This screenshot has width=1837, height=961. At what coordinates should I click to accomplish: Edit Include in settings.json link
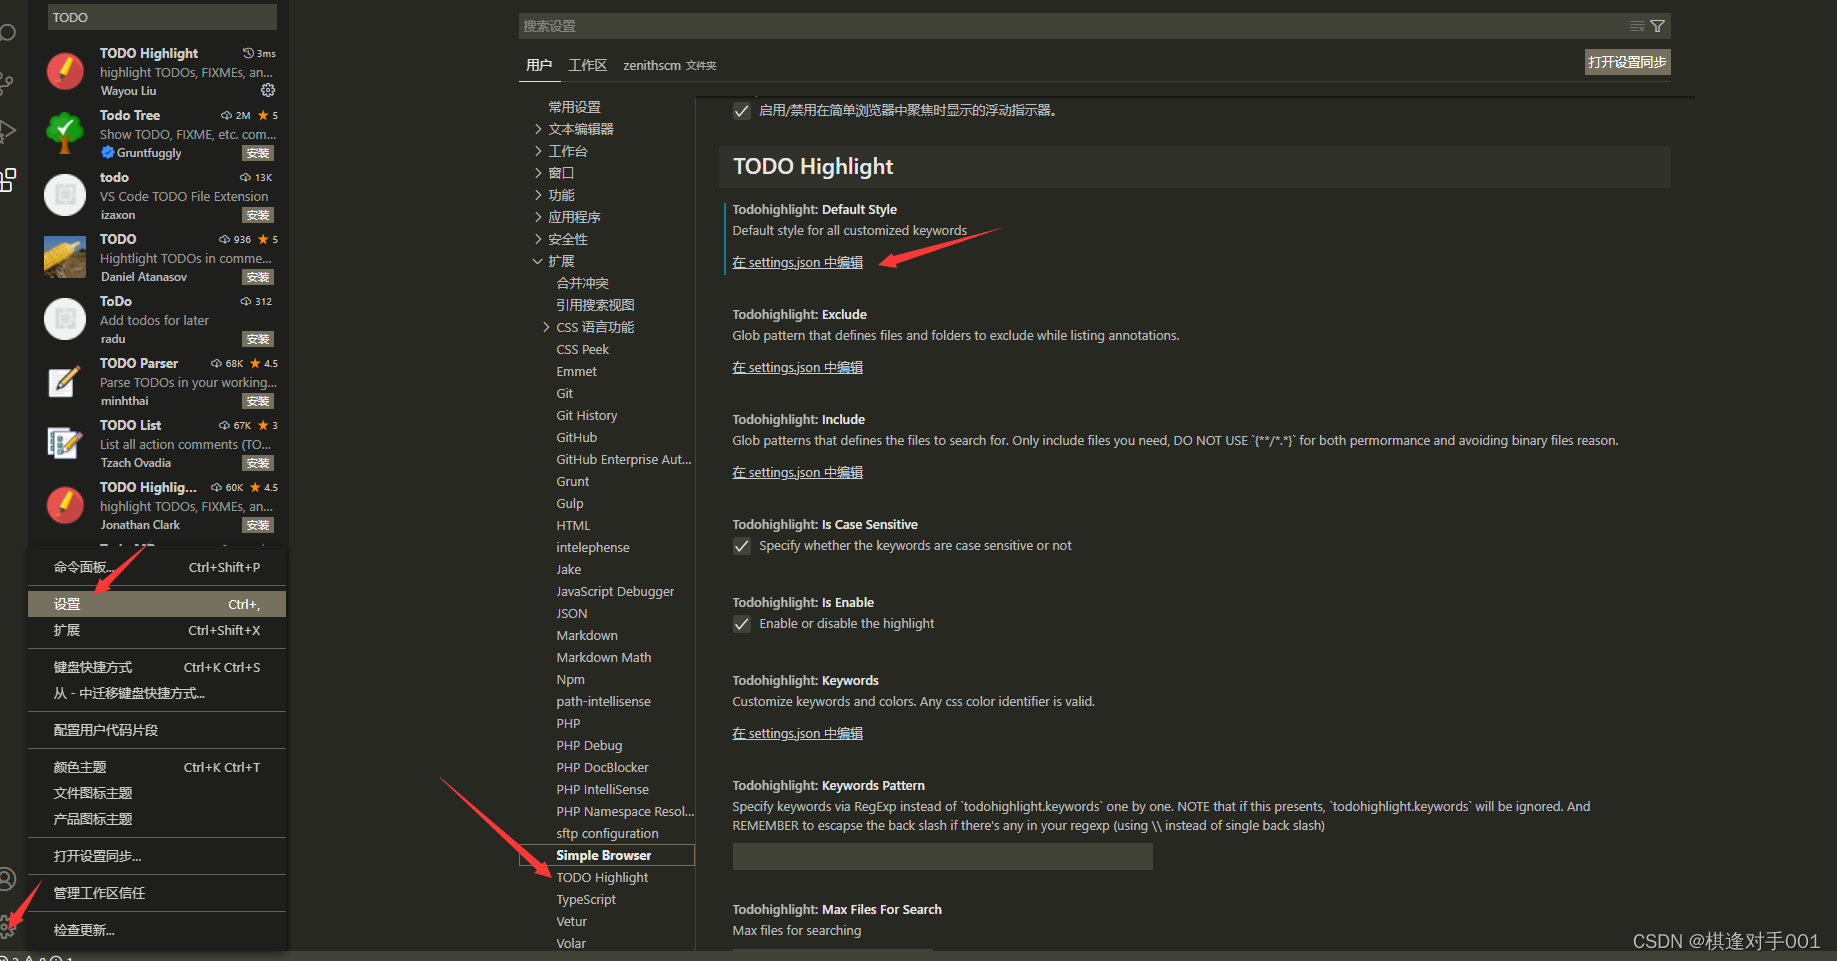pos(797,472)
